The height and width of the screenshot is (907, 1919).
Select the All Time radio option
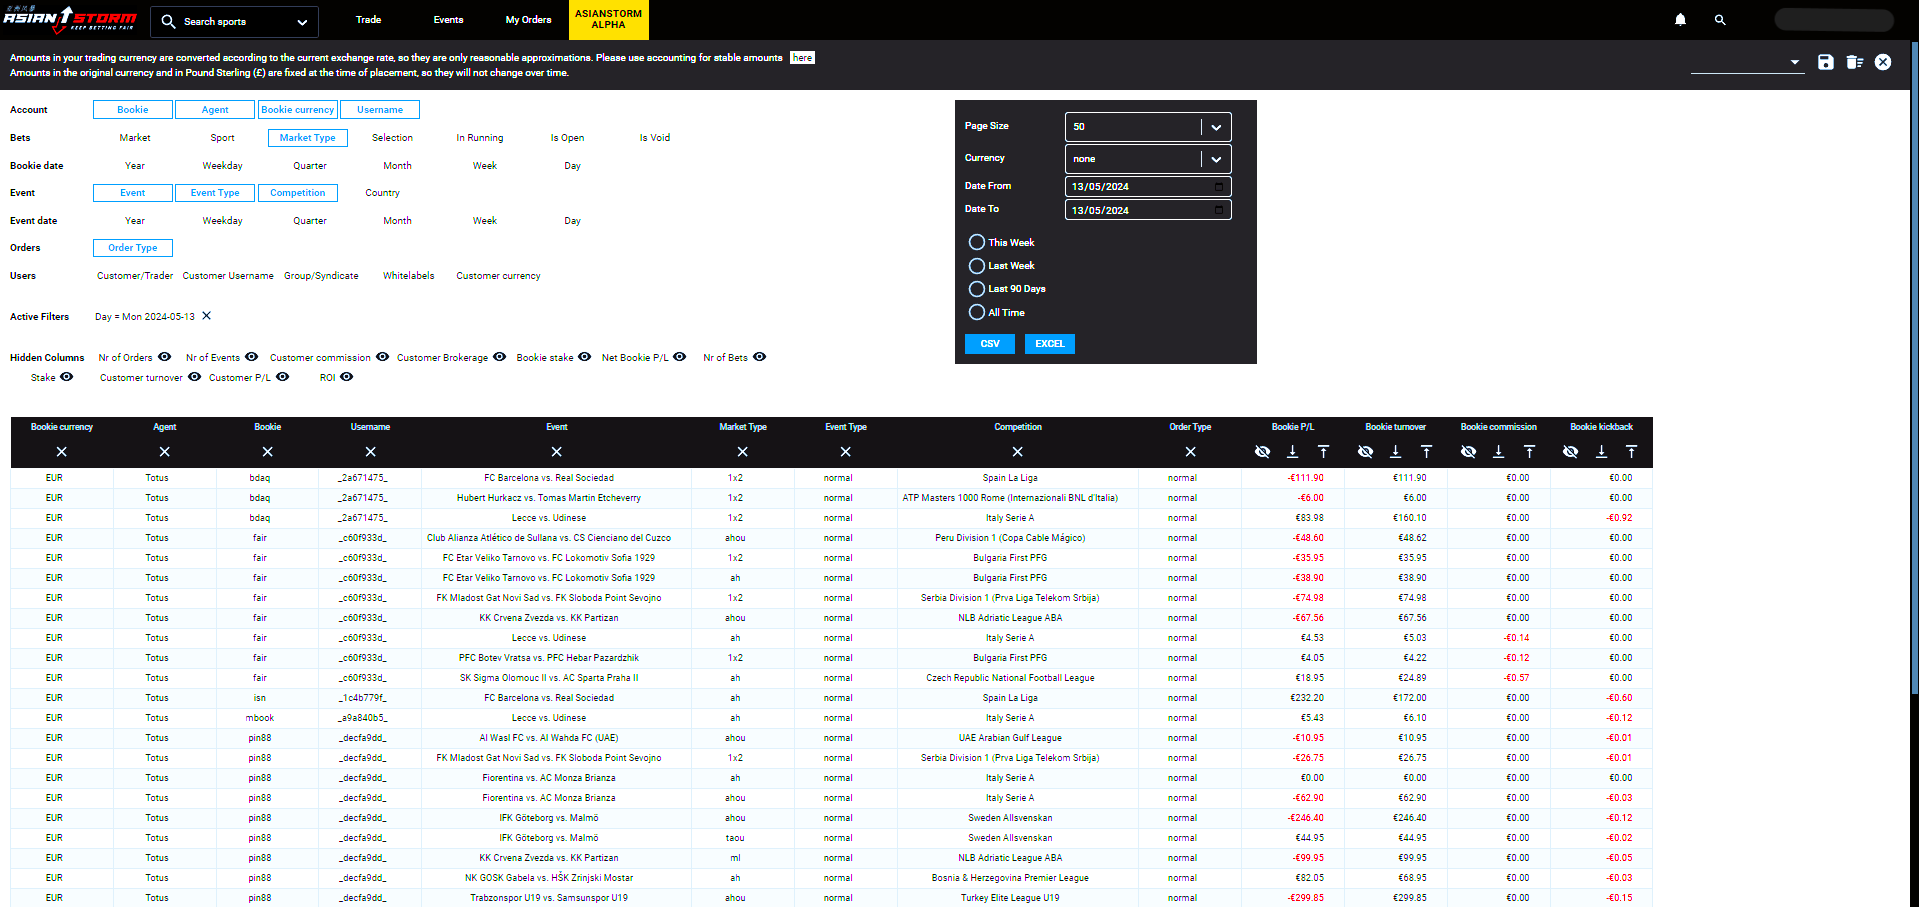pyautogui.click(x=977, y=312)
